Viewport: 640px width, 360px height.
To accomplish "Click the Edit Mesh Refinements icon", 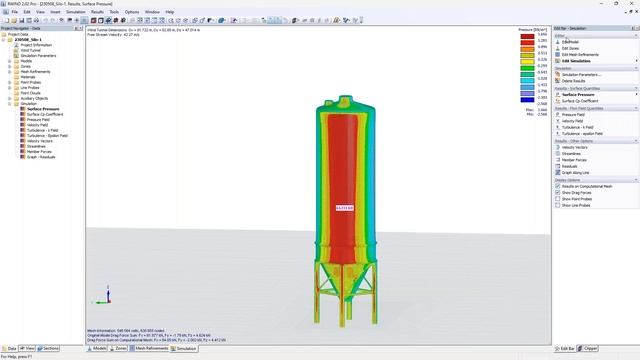I will click(558, 55).
